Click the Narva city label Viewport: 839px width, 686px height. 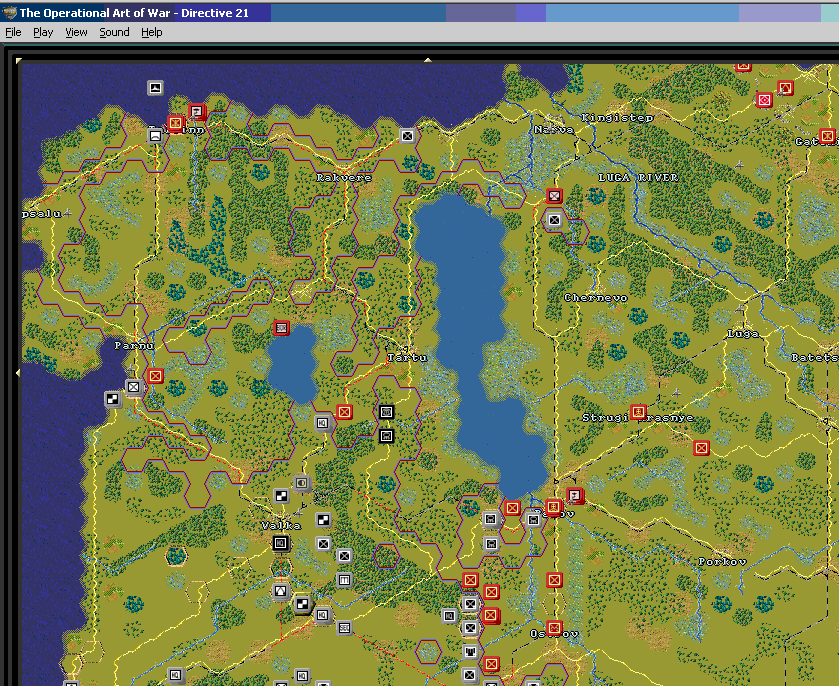[554, 129]
